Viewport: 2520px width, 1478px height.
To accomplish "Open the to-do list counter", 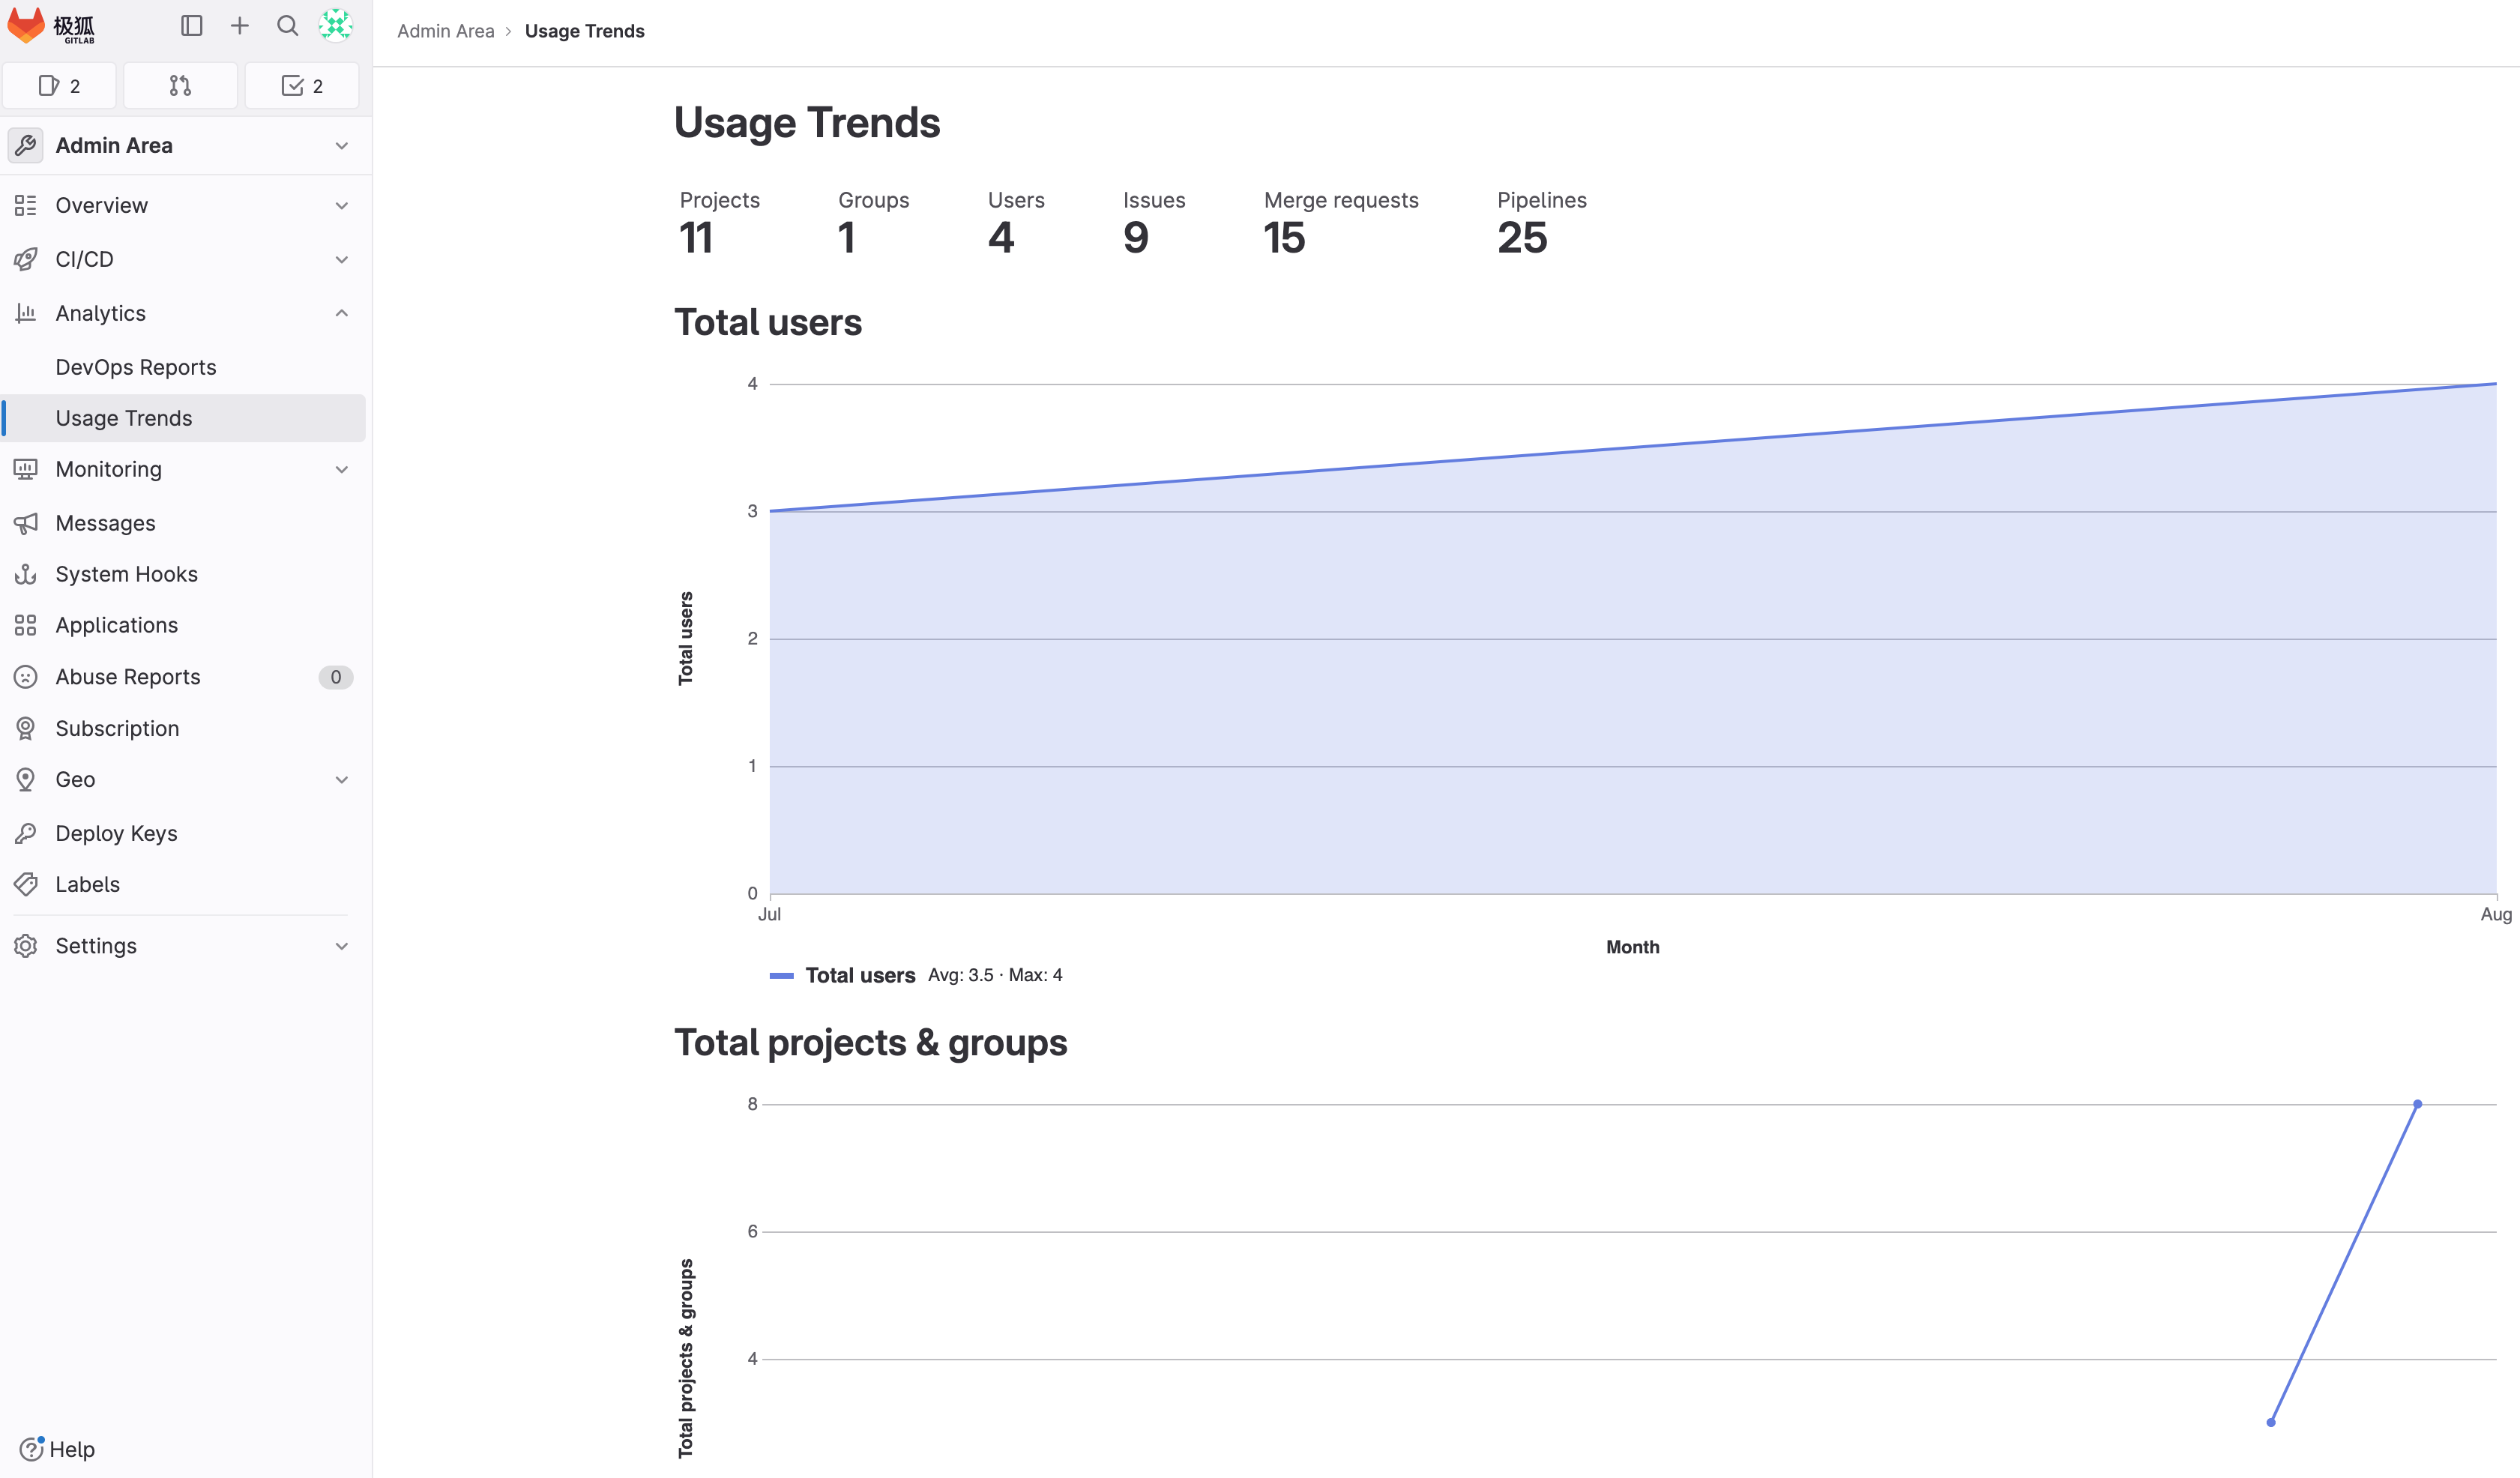I will (x=301, y=86).
